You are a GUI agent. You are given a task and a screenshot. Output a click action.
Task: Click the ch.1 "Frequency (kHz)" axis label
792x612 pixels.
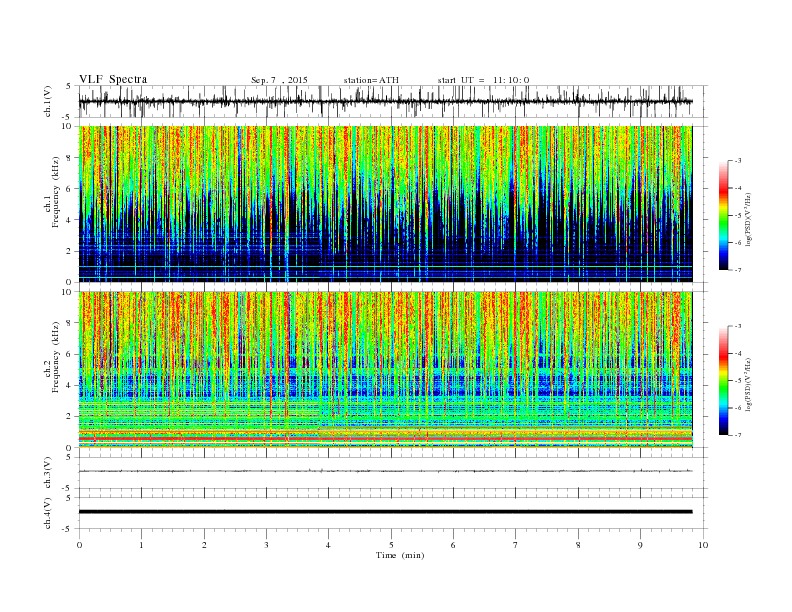56,192
